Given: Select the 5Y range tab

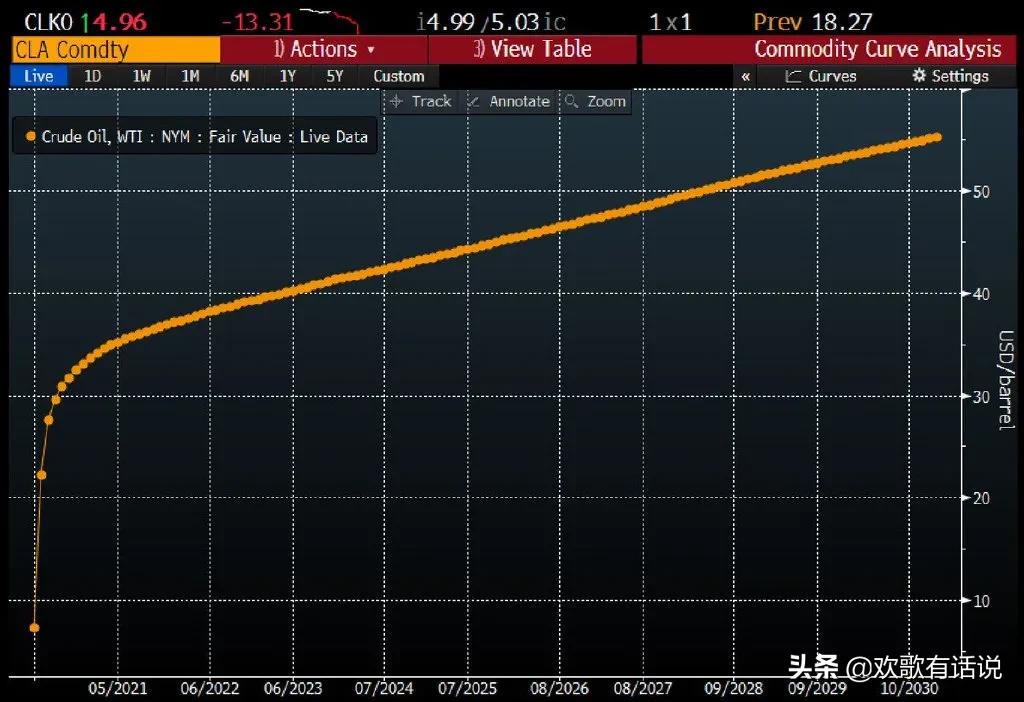Looking at the screenshot, I should tap(335, 76).
